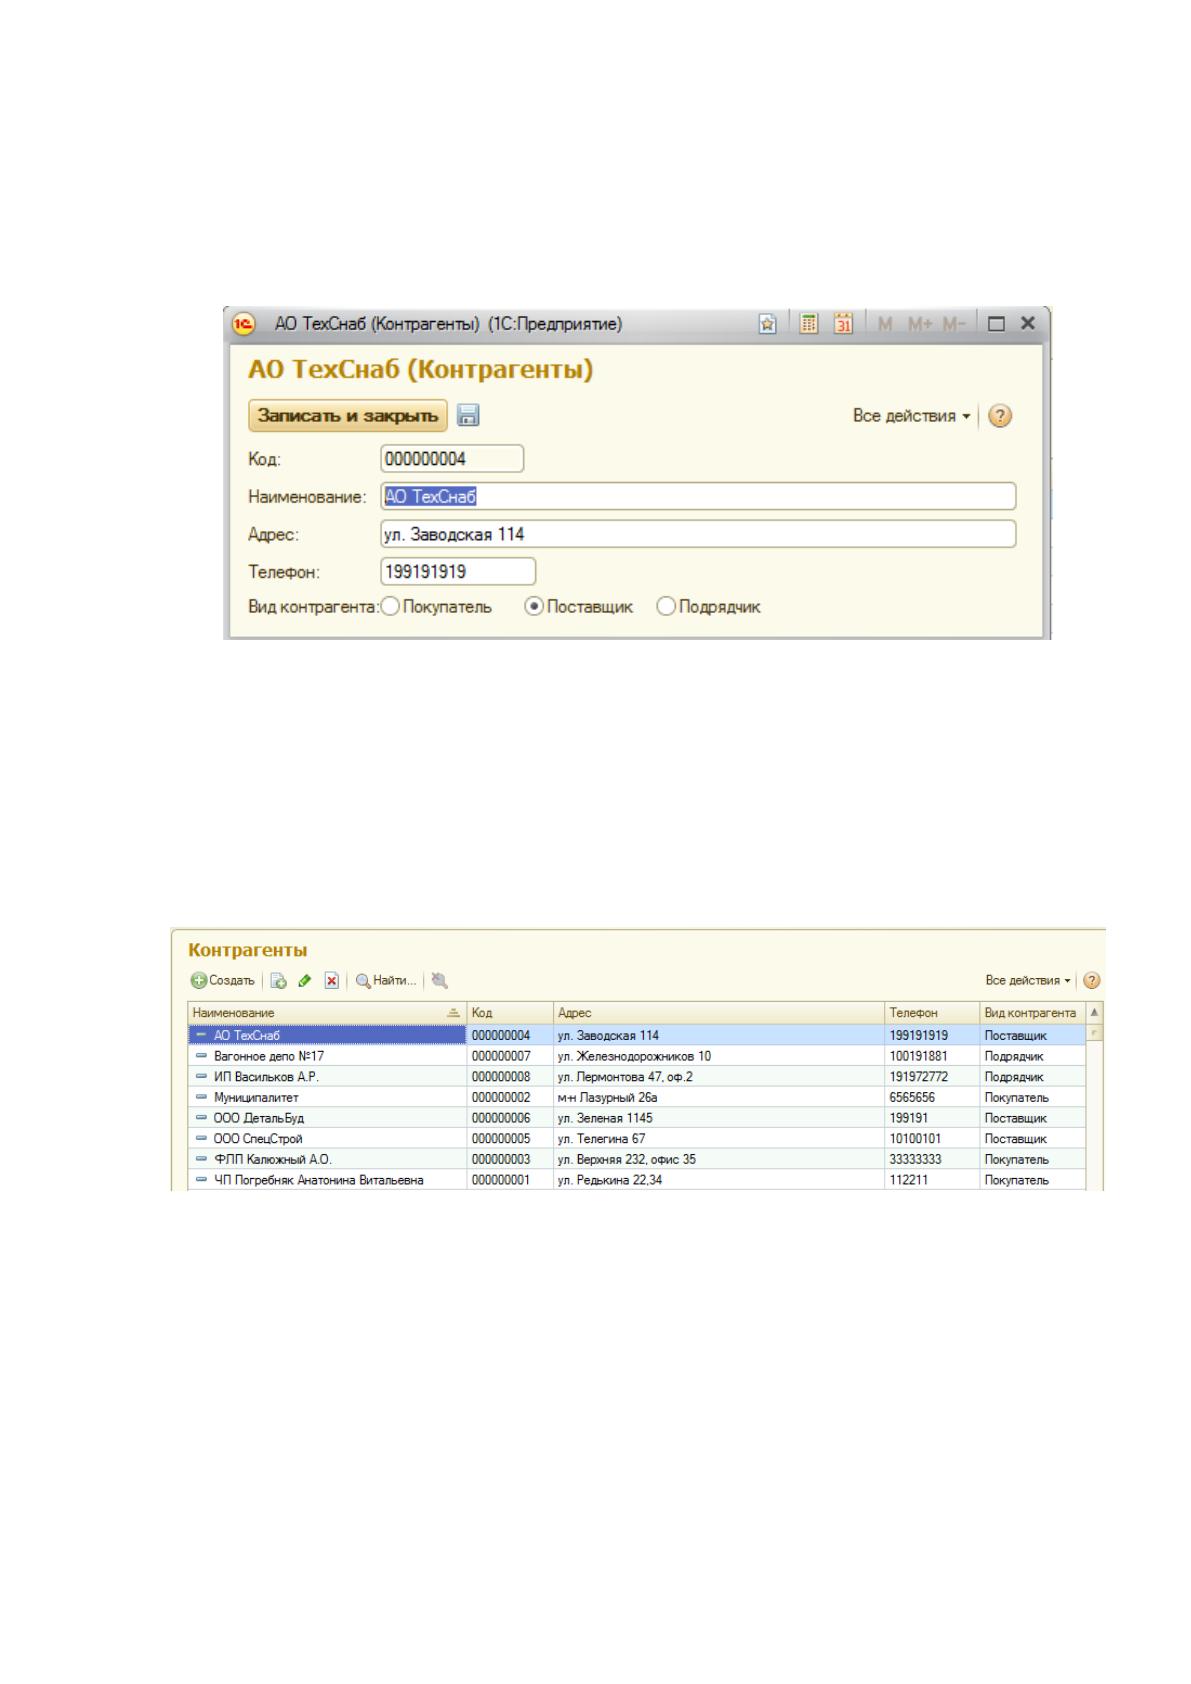Add form to favorites with star icon
1191x1684 pixels.
767,324
